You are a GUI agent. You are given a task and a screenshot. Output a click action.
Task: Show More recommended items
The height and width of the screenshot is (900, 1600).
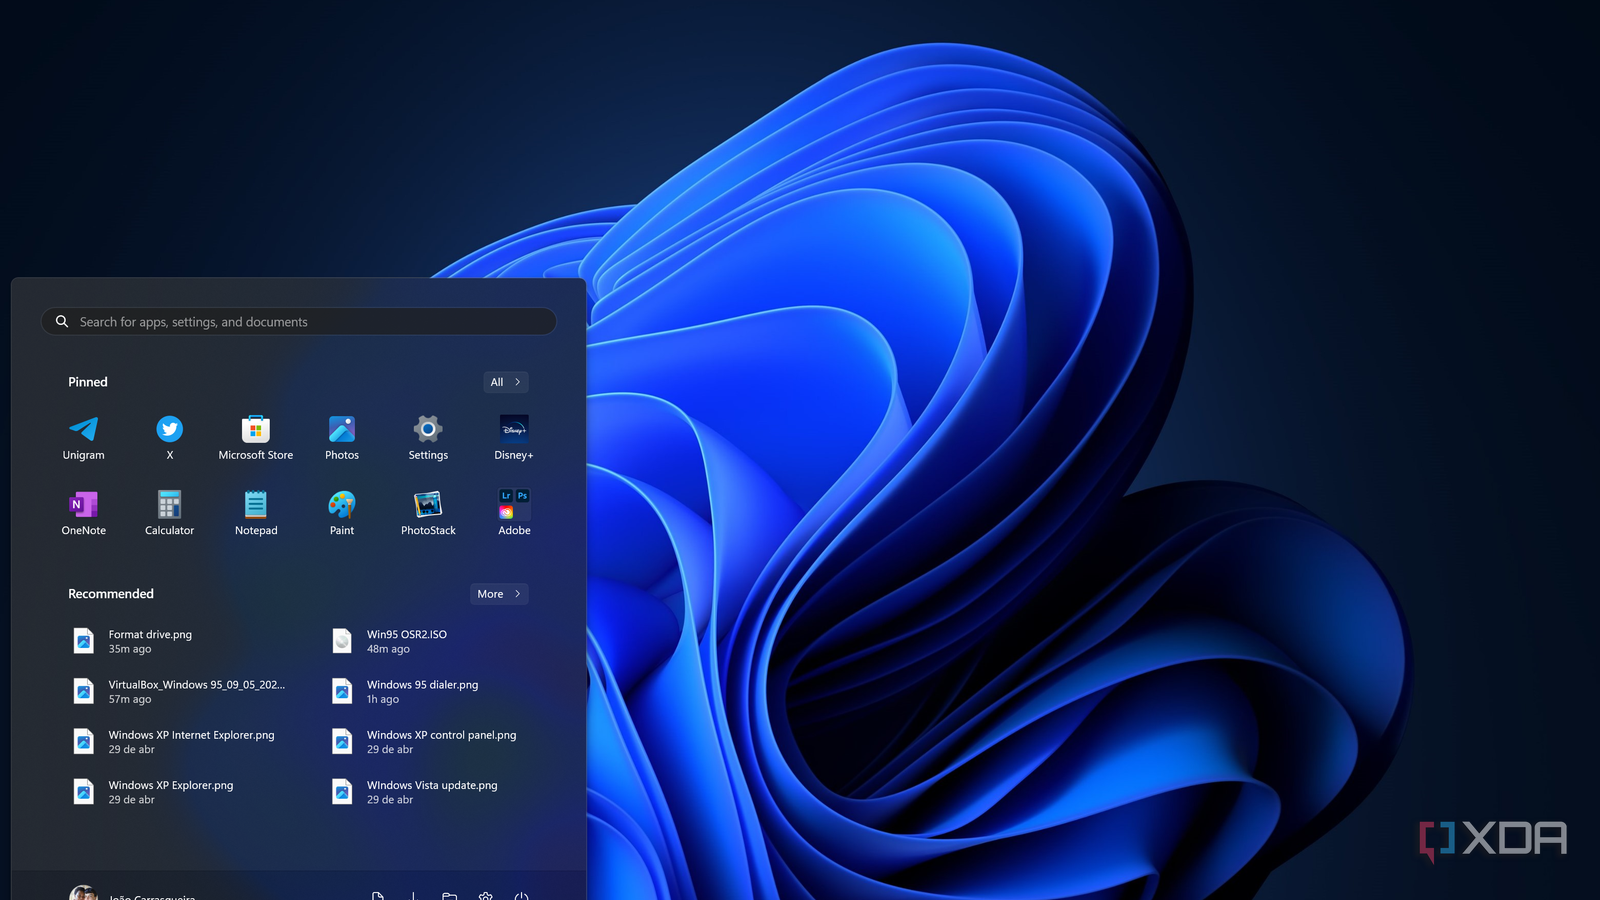tap(499, 593)
